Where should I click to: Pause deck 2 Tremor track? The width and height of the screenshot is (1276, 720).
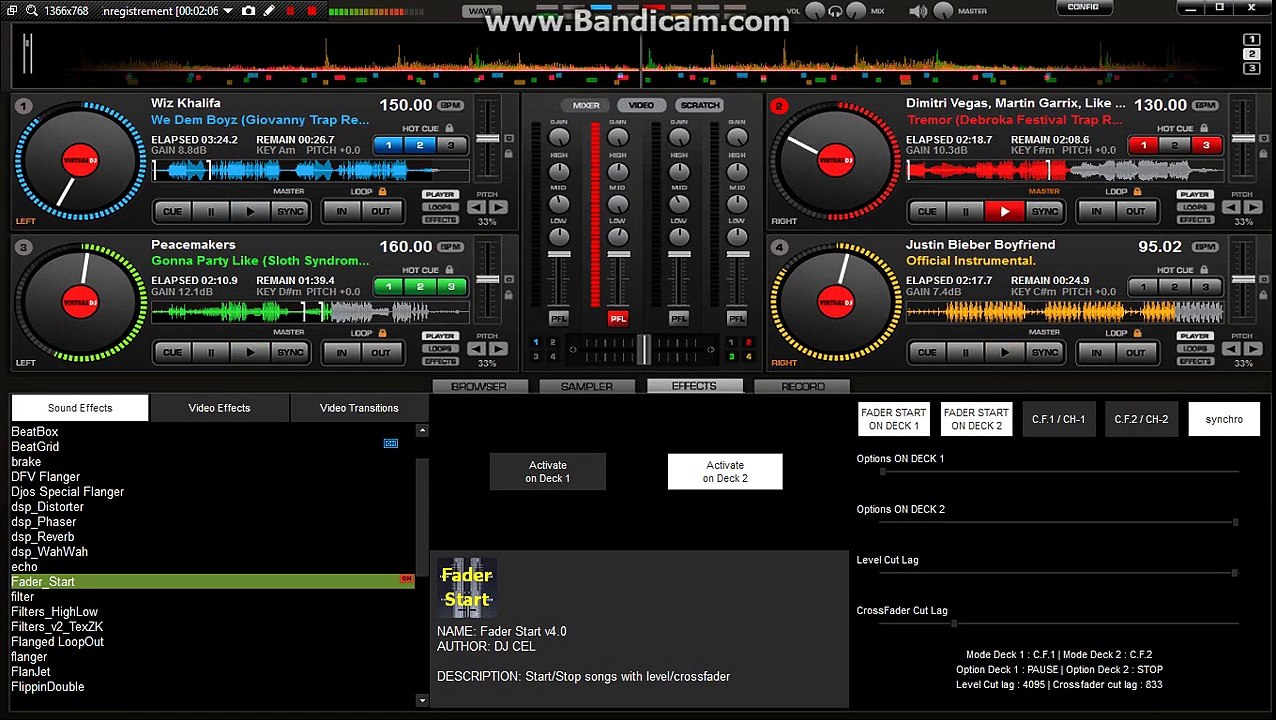[x=966, y=211]
